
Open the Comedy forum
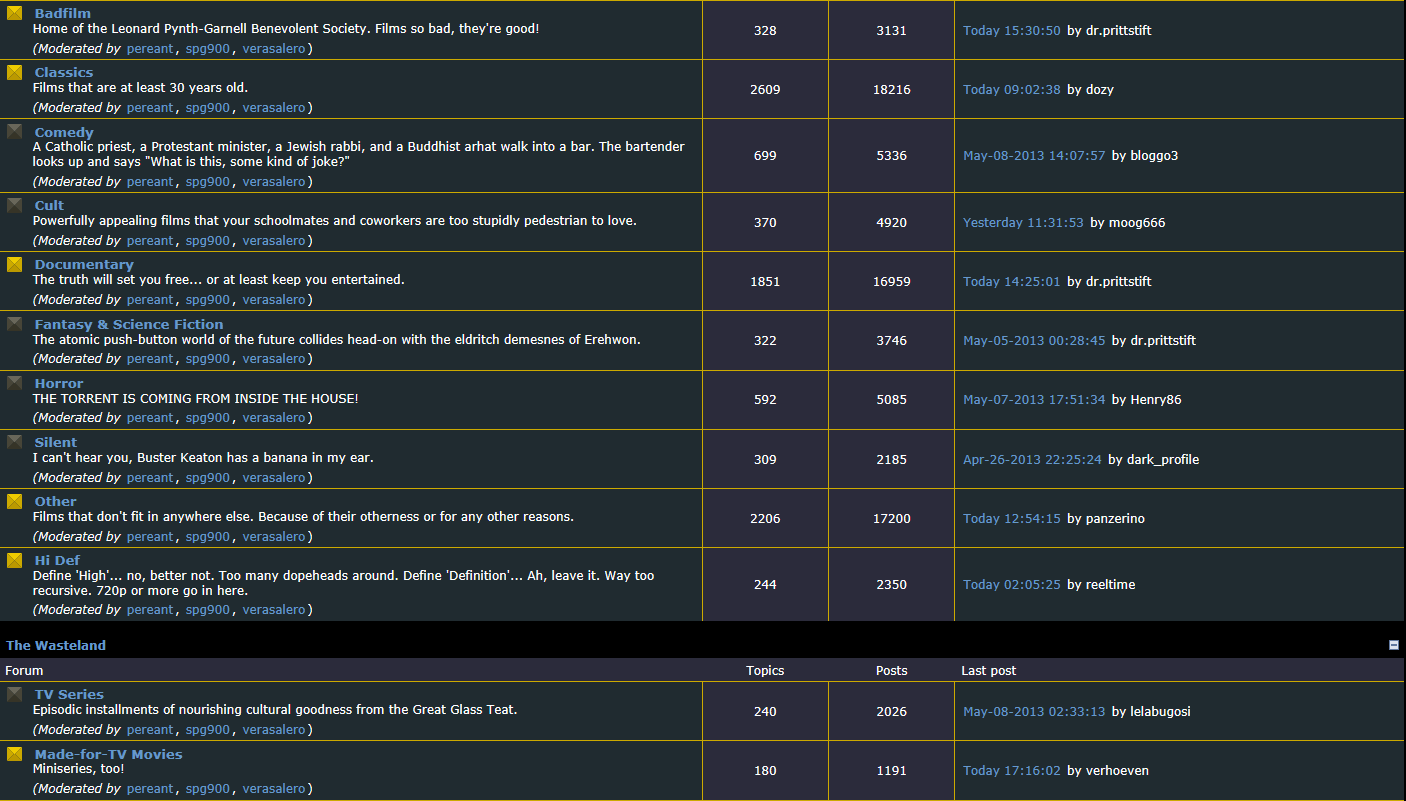64,132
